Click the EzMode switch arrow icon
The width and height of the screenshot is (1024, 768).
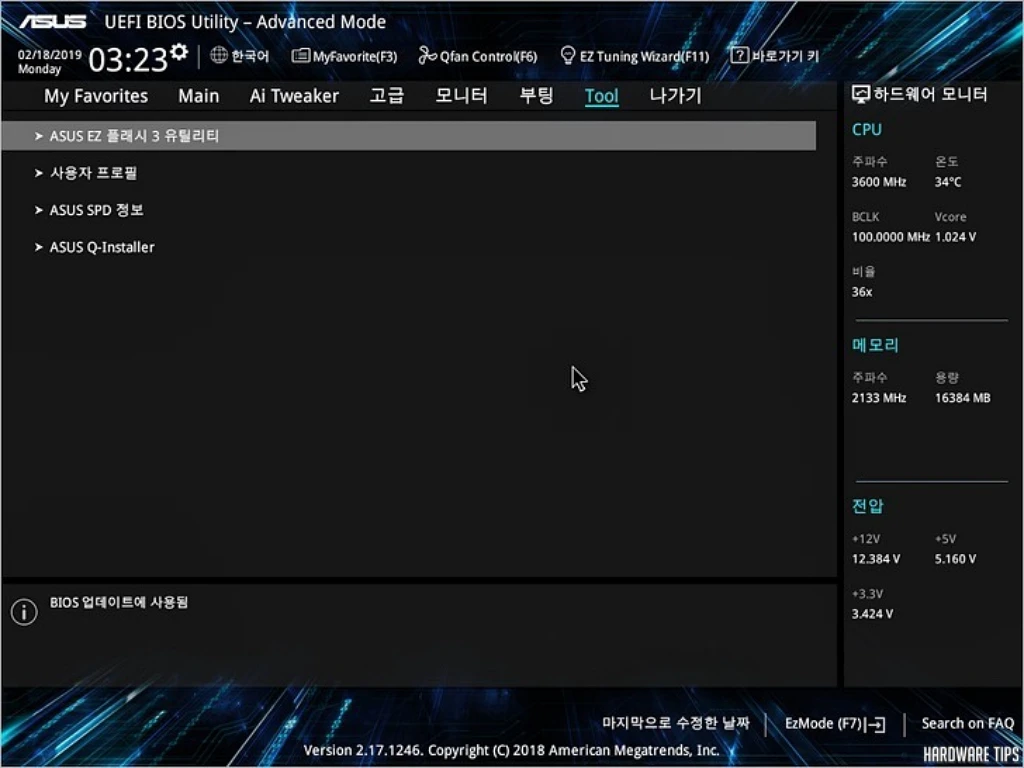pyautogui.click(x=874, y=724)
